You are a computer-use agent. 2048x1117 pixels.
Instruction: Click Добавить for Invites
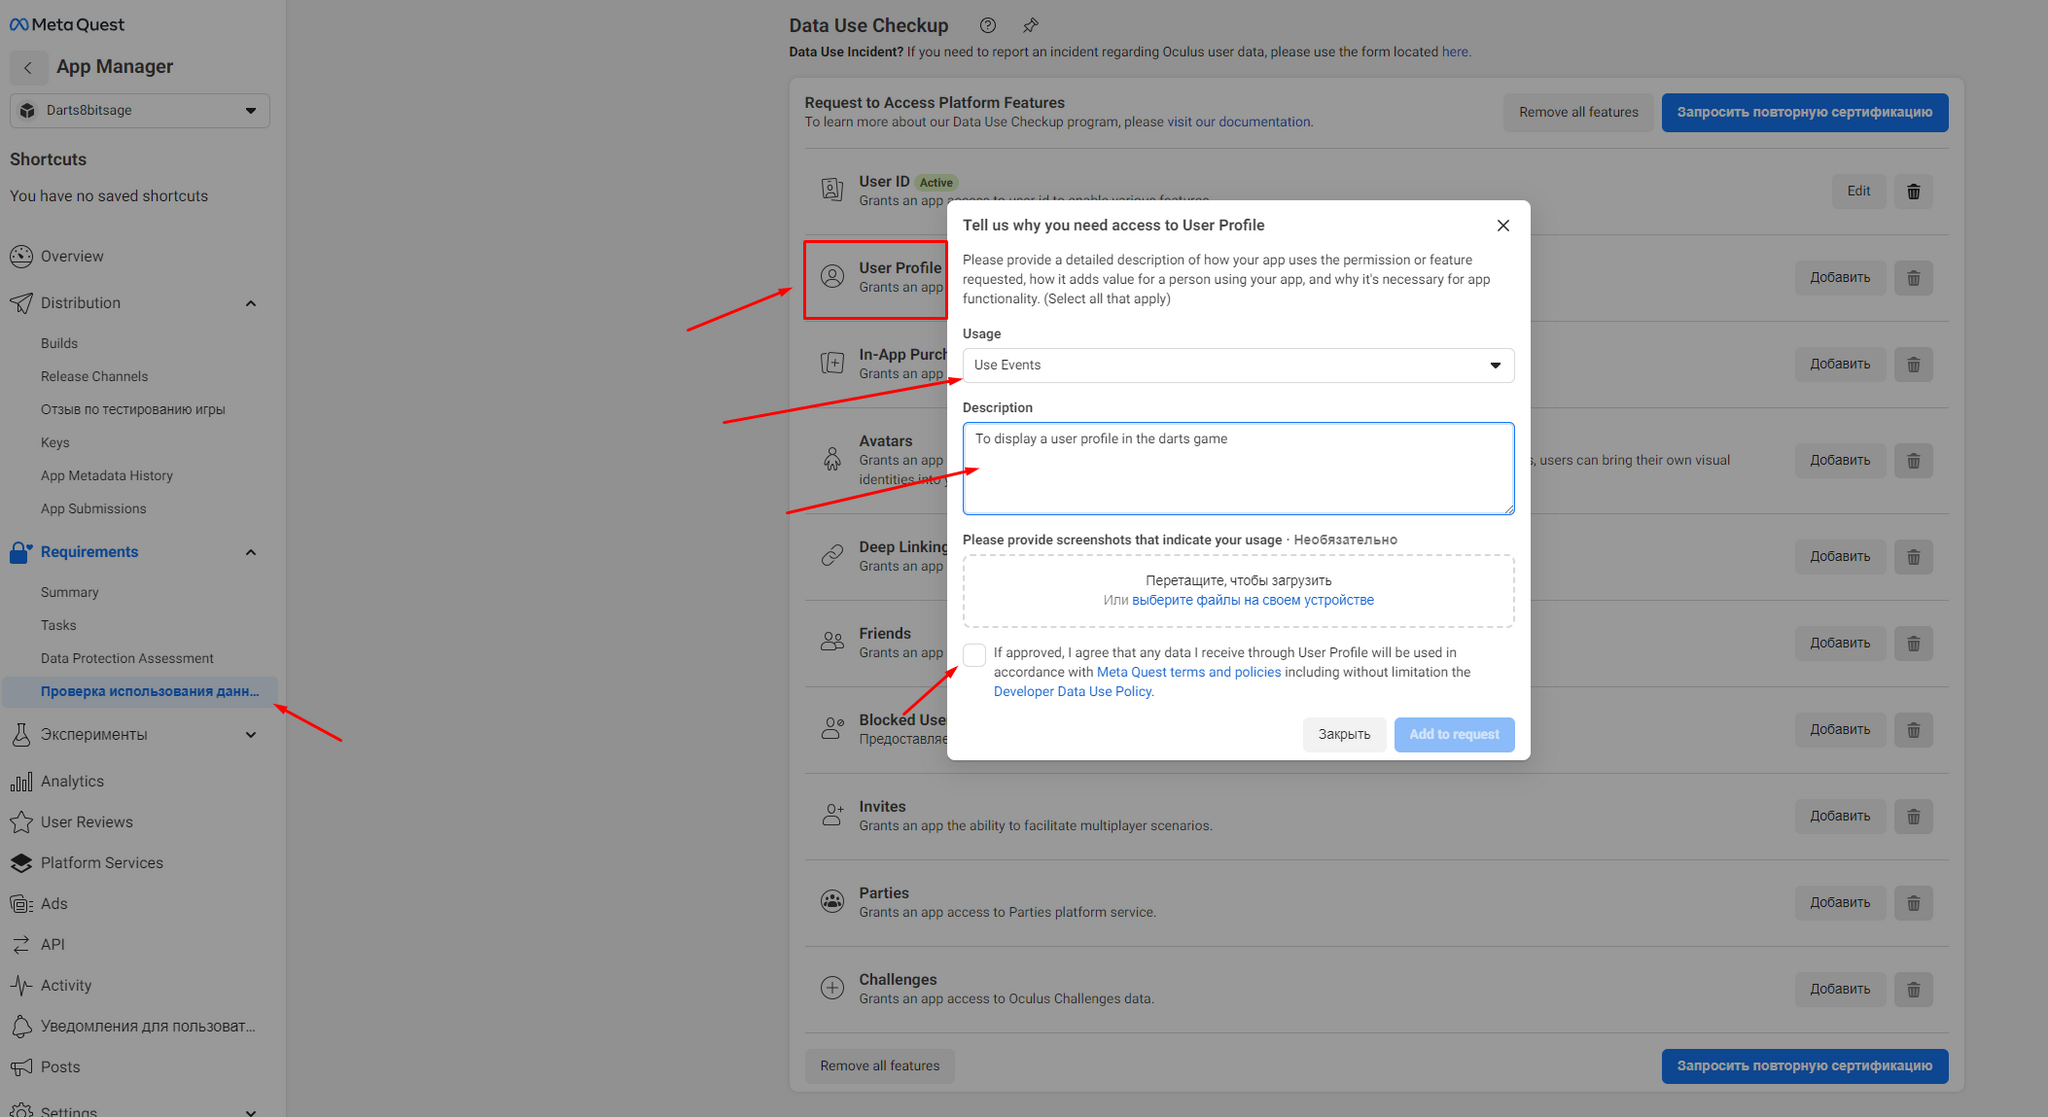(1840, 816)
